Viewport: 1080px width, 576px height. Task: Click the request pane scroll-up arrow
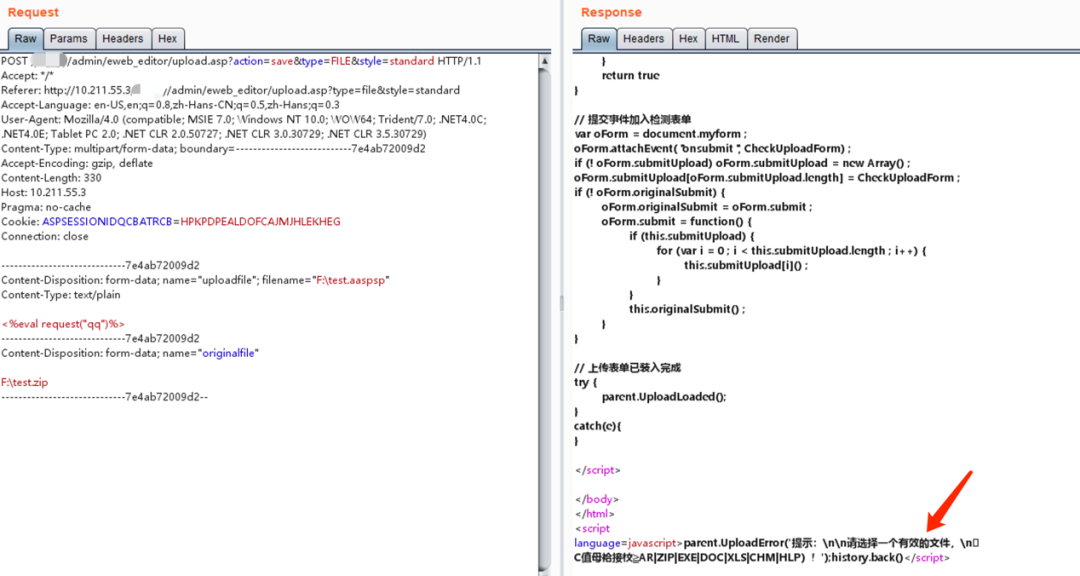(x=545, y=61)
